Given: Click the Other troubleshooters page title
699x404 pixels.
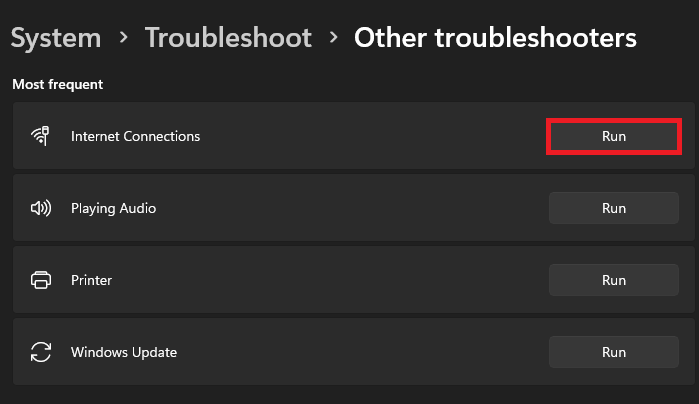Looking at the screenshot, I should (495, 38).
